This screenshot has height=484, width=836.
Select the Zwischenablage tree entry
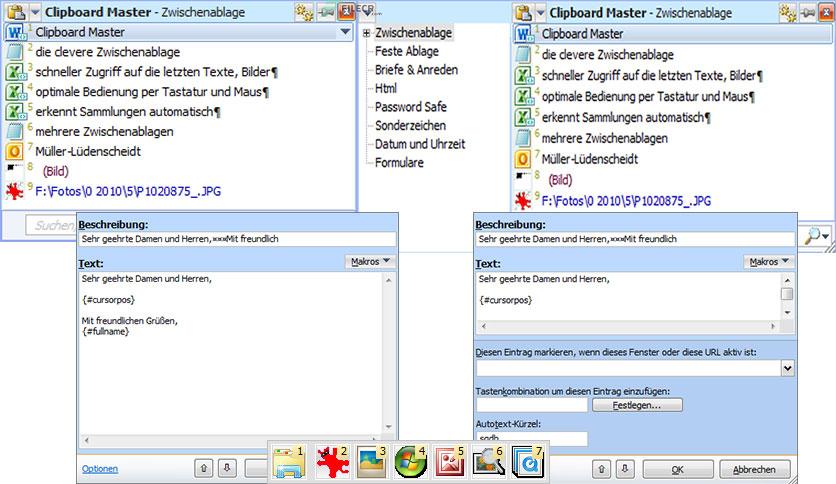(x=413, y=33)
